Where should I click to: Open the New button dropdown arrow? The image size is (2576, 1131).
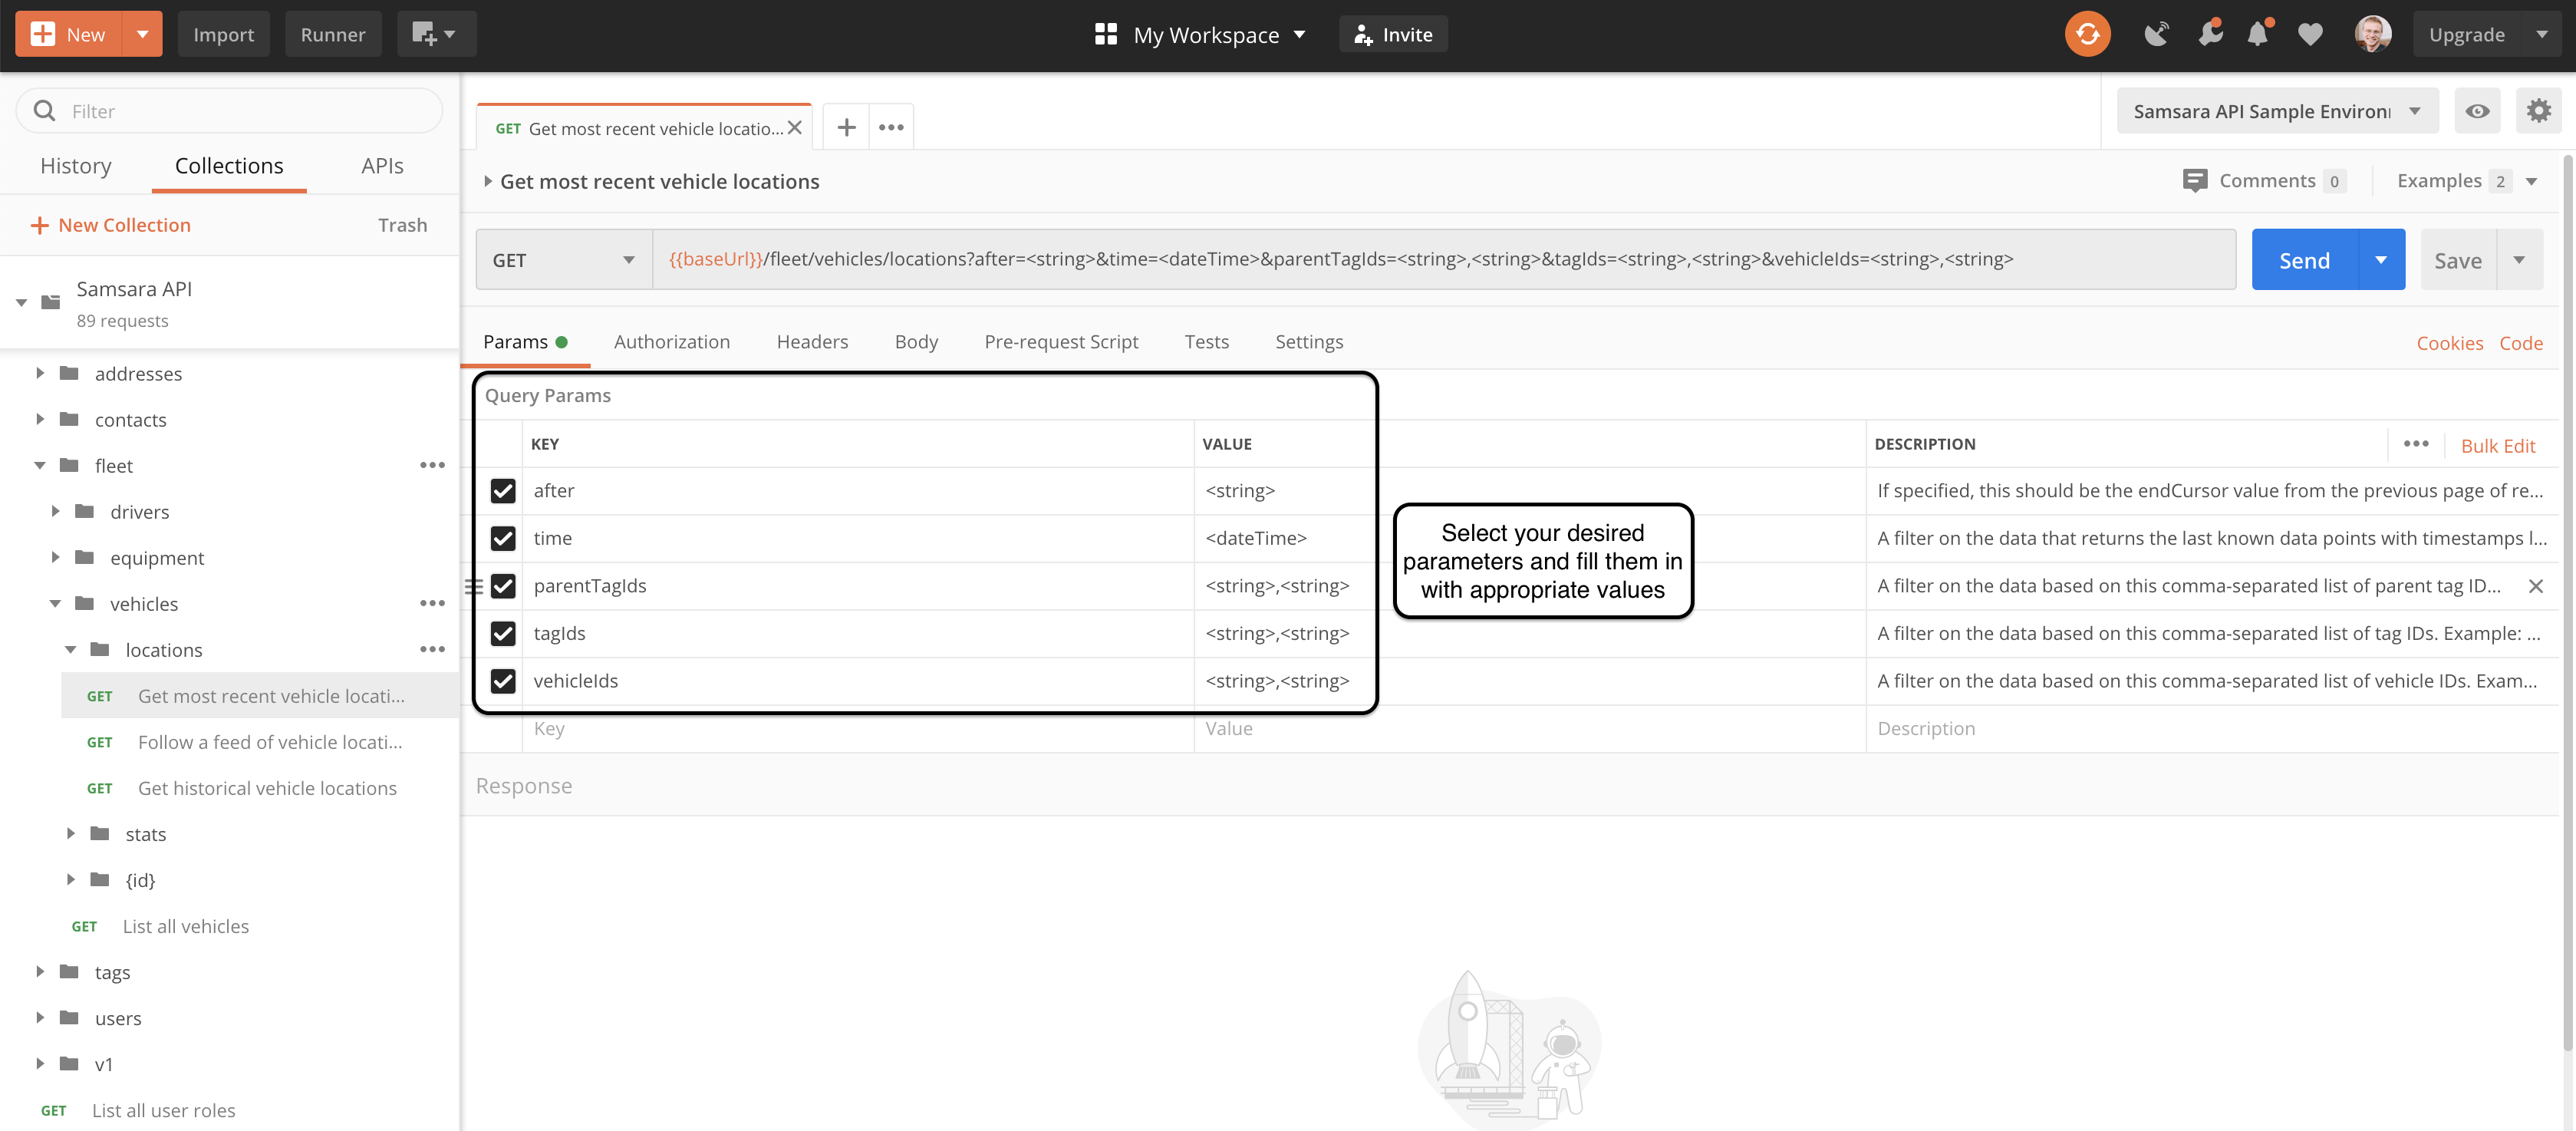pyautogui.click(x=142, y=34)
